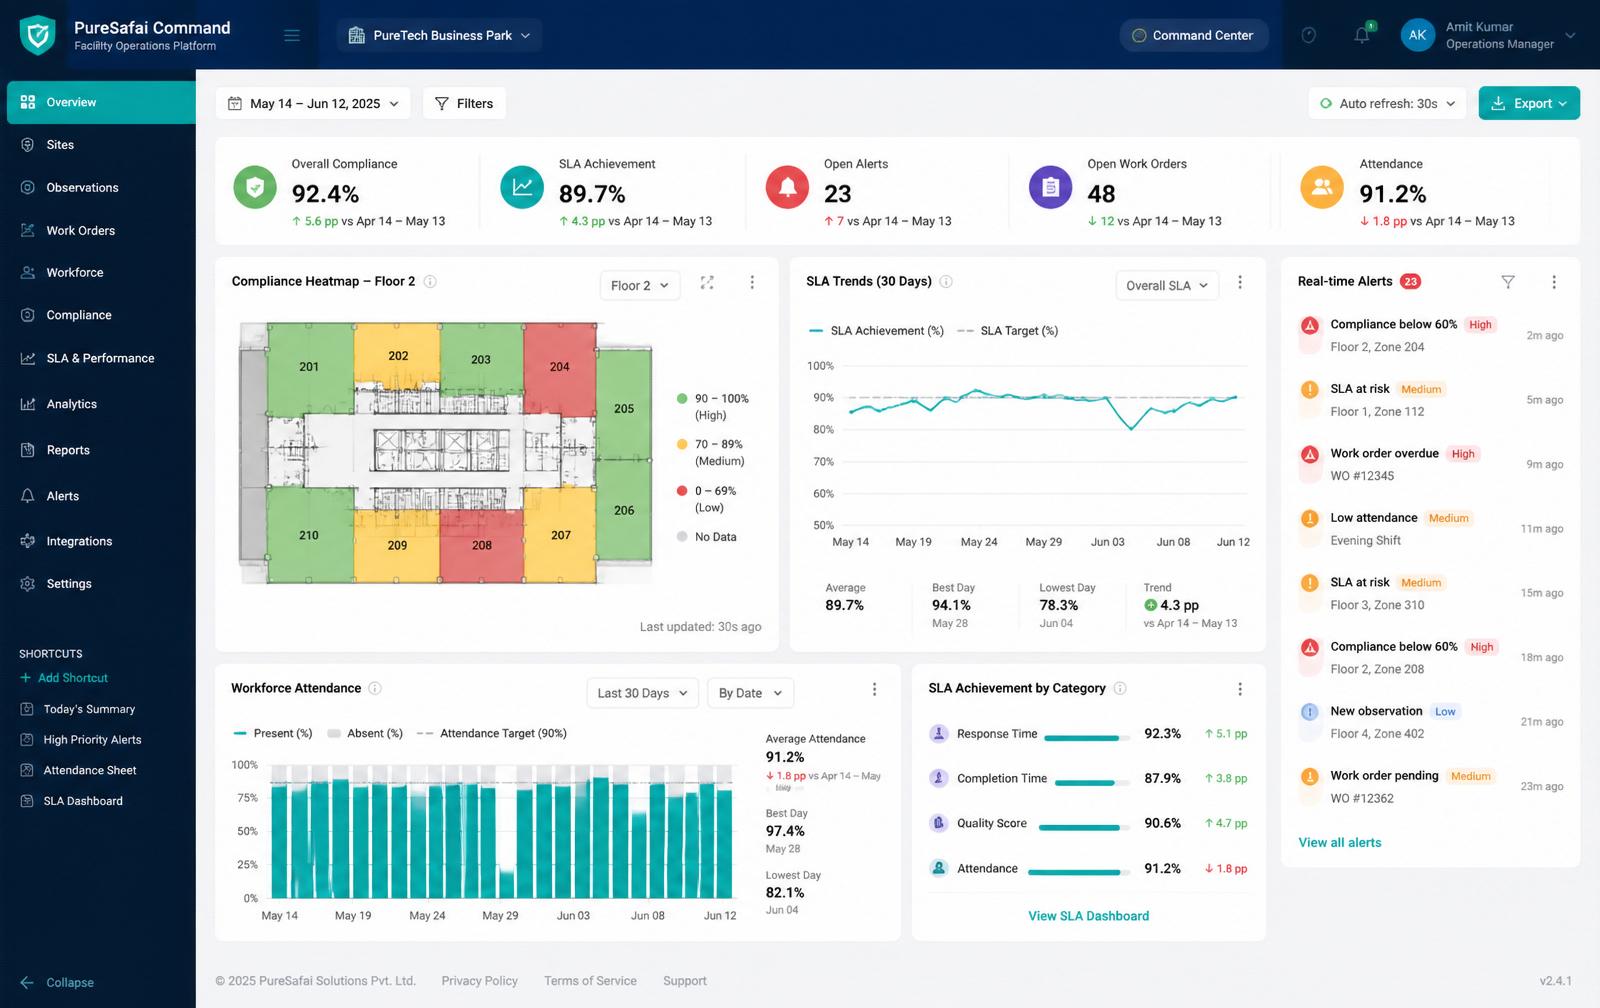Image resolution: width=1600 pixels, height=1008 pixels.
Task: Show info for SLA Trends title
Action: pyautogui.click(x=946, y=282)
